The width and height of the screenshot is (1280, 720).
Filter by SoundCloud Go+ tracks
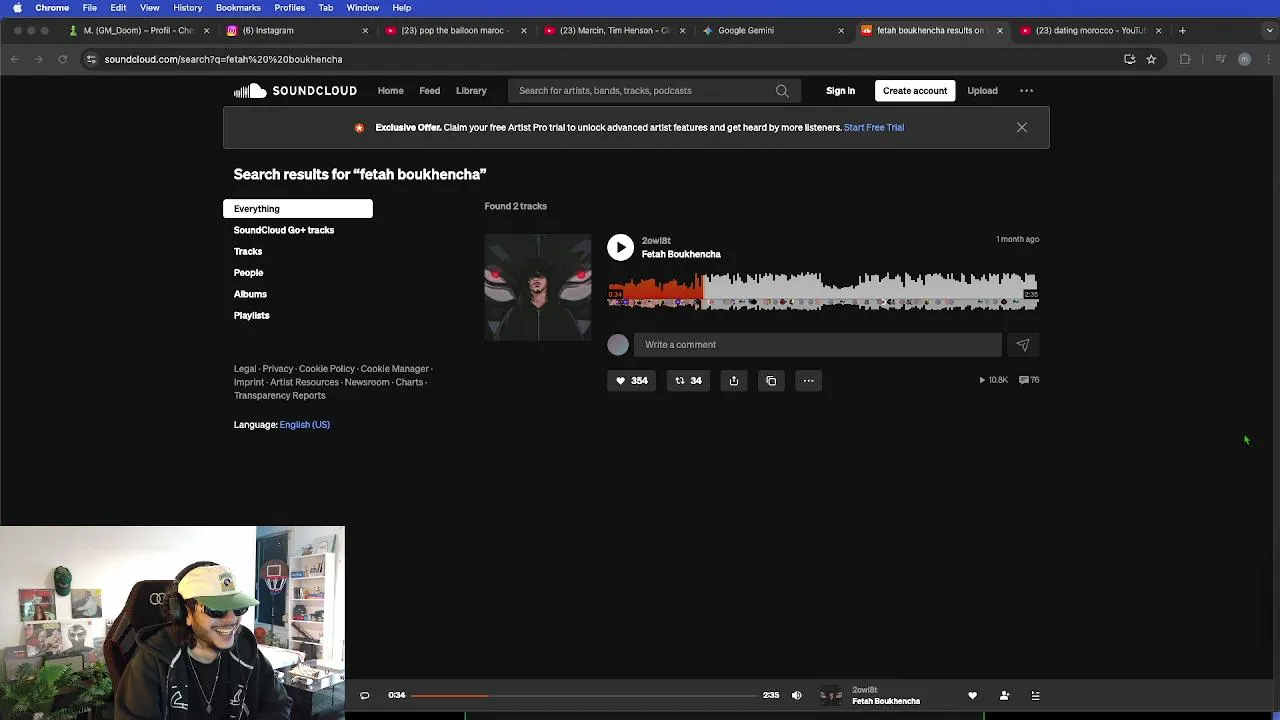click(x=284, y=230)
